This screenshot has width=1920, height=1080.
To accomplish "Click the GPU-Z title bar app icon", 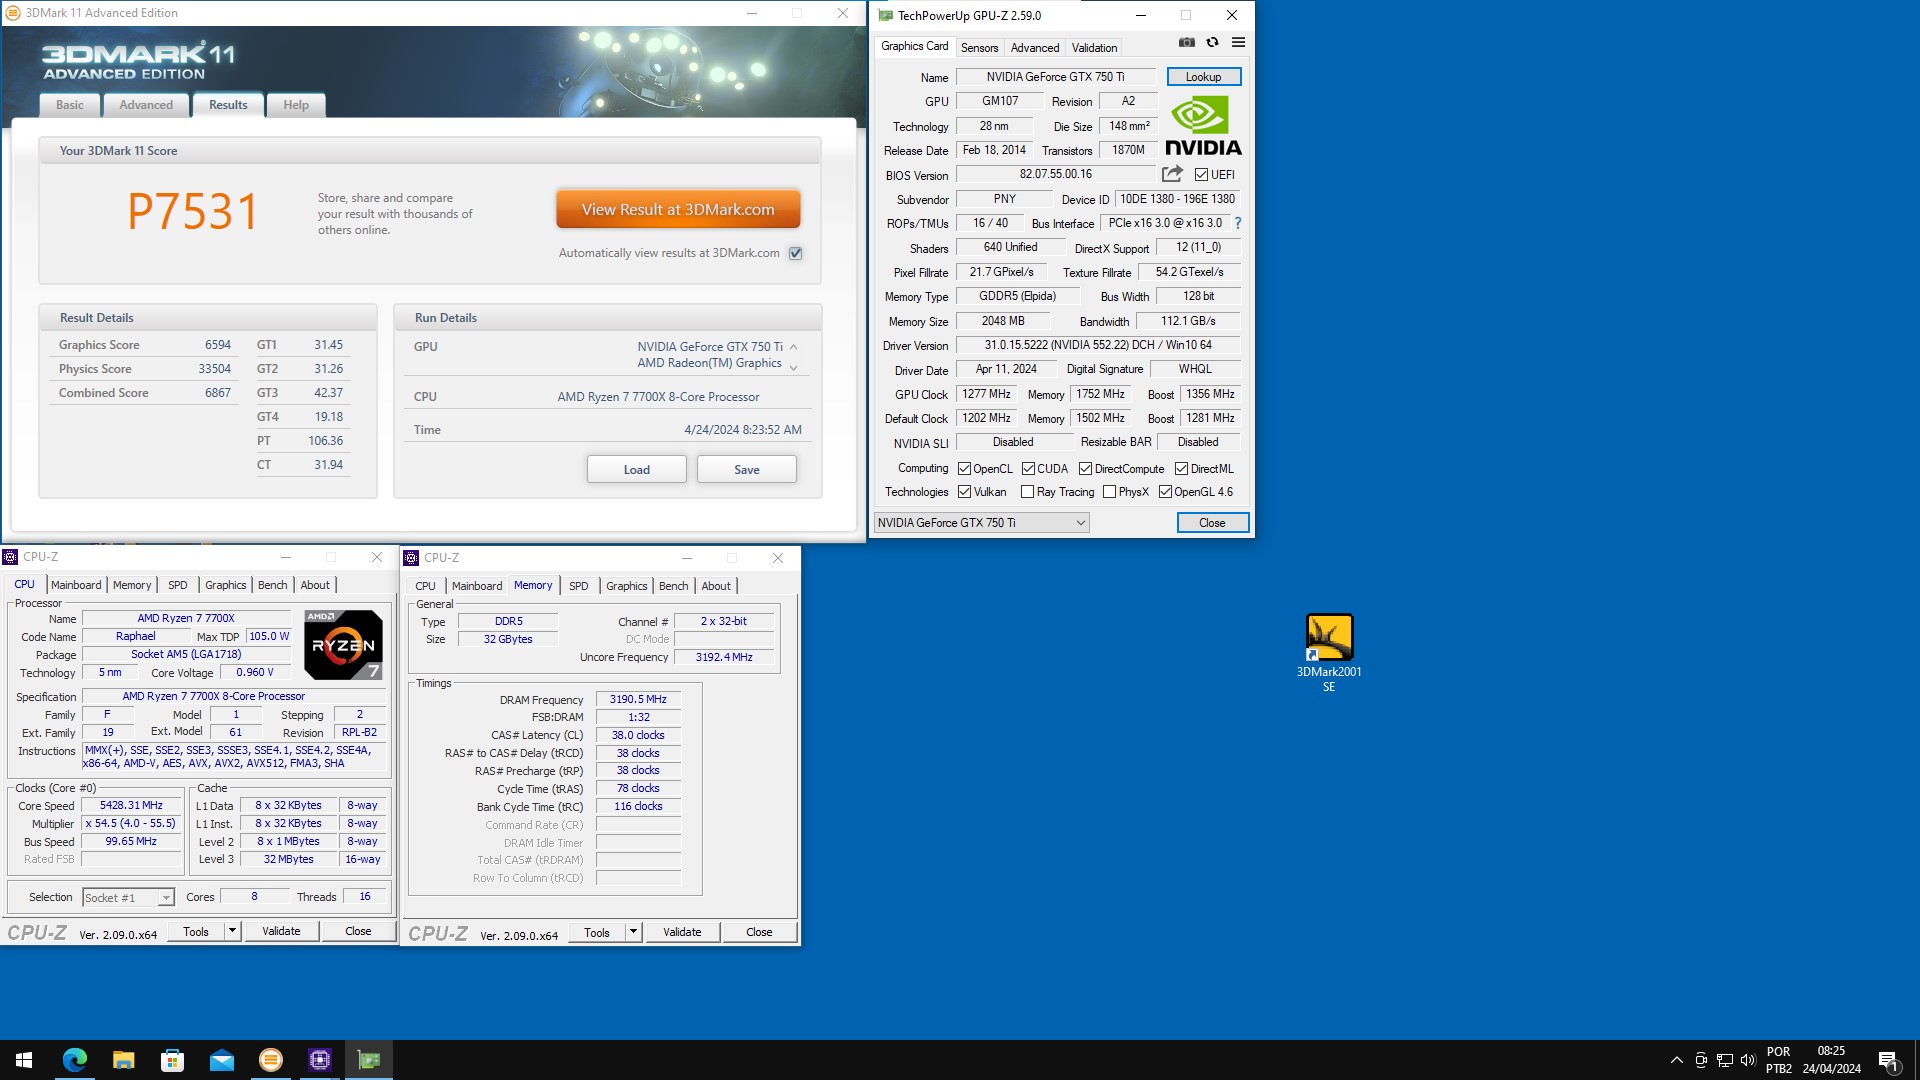I will 885,15.
